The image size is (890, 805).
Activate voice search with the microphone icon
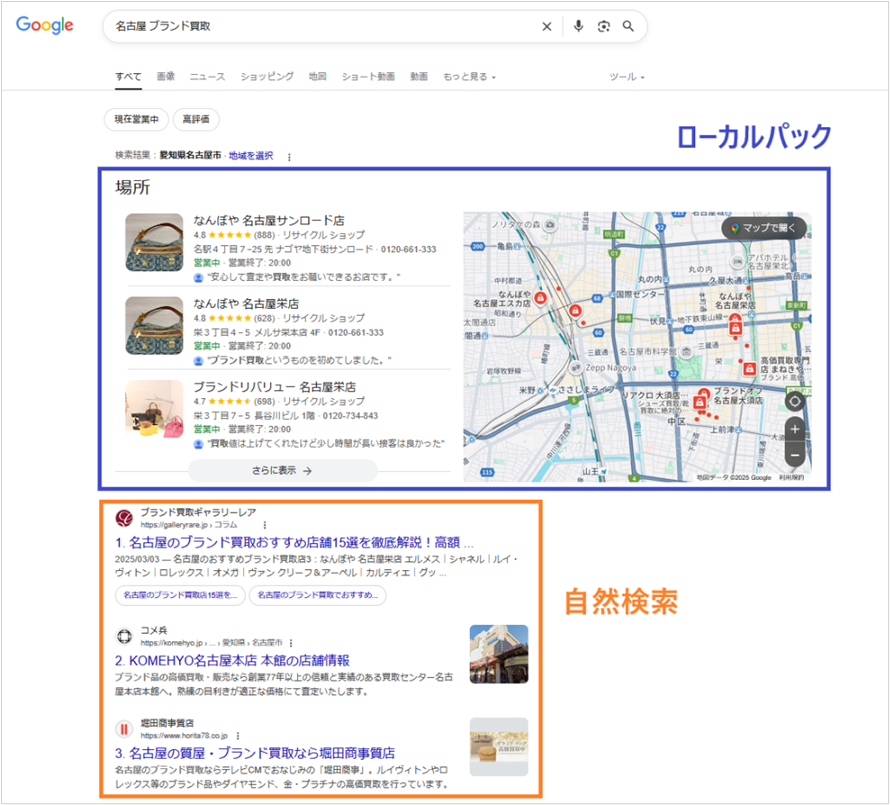[x=580, y=26]
